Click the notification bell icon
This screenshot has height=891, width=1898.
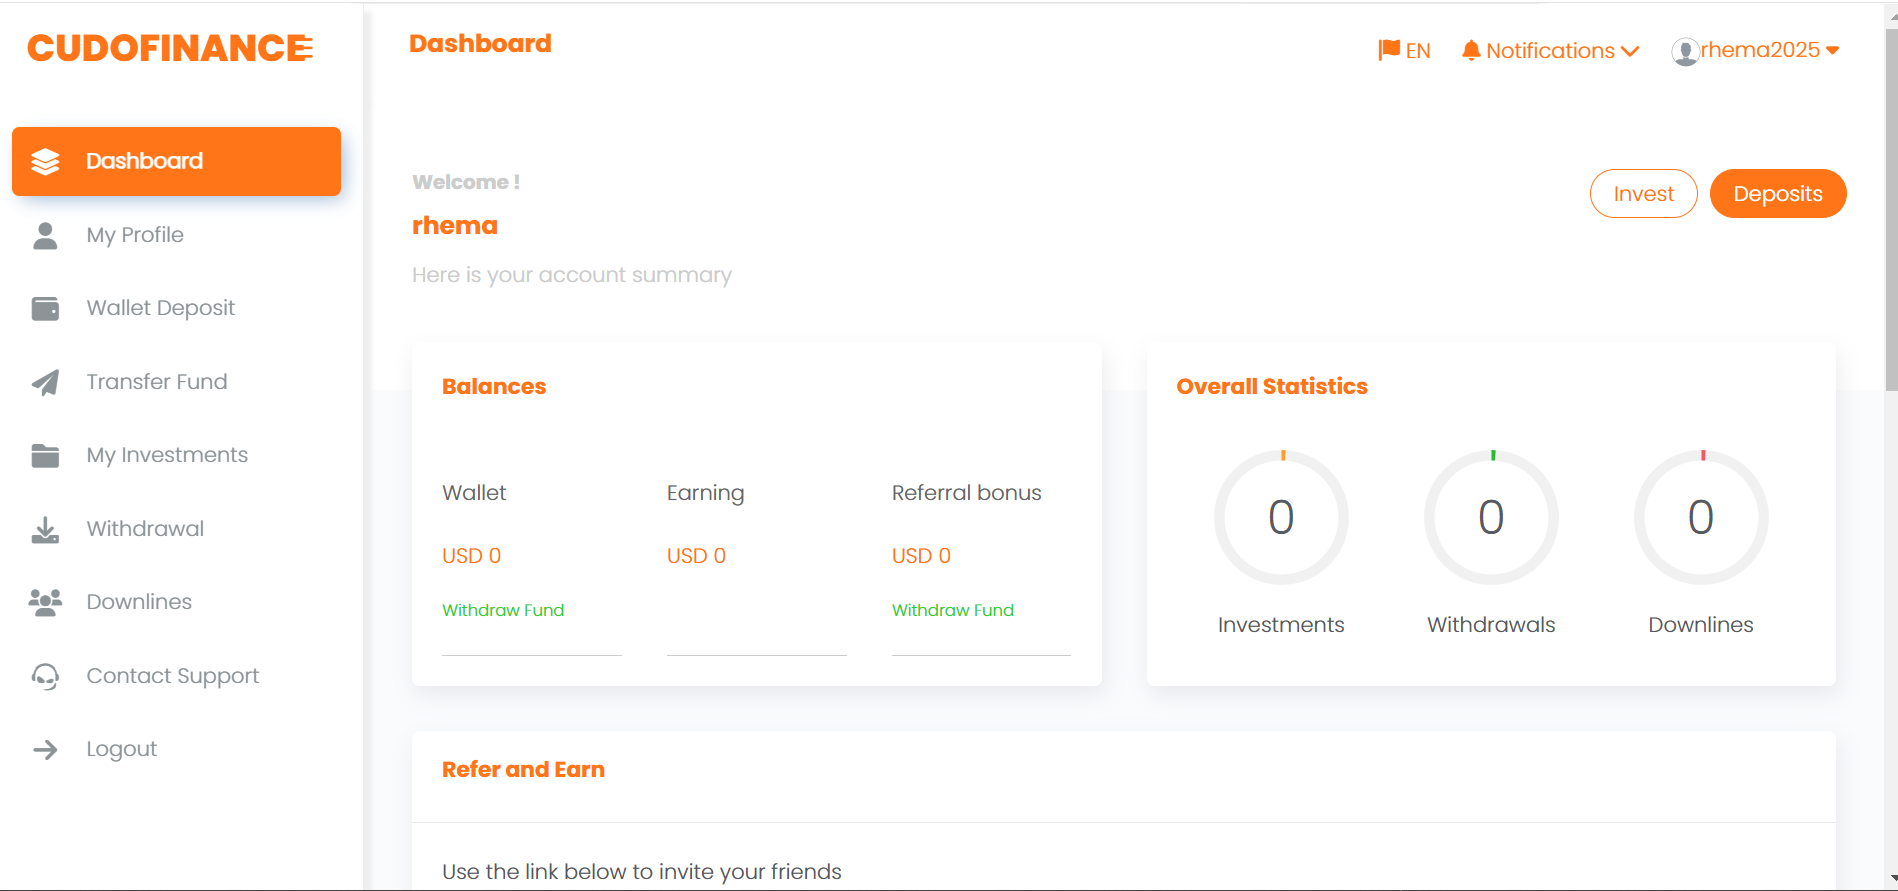[x=1470, y=50]
